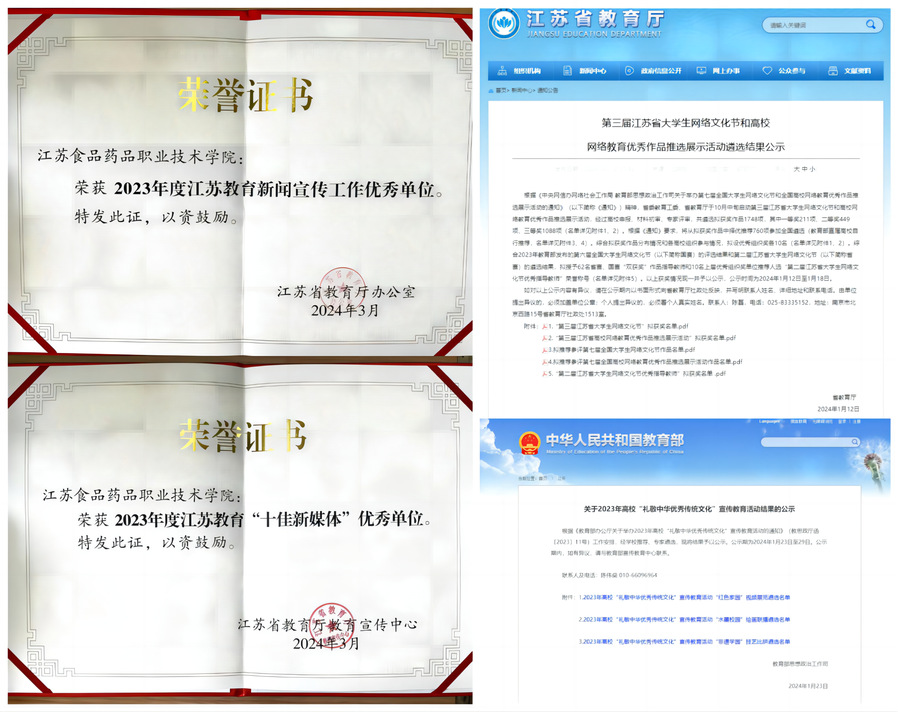898x712 pixels.
Task: Click the Jiangsu Education Department lotus logo
Action: pyautogui.click(x=505, y=24)
